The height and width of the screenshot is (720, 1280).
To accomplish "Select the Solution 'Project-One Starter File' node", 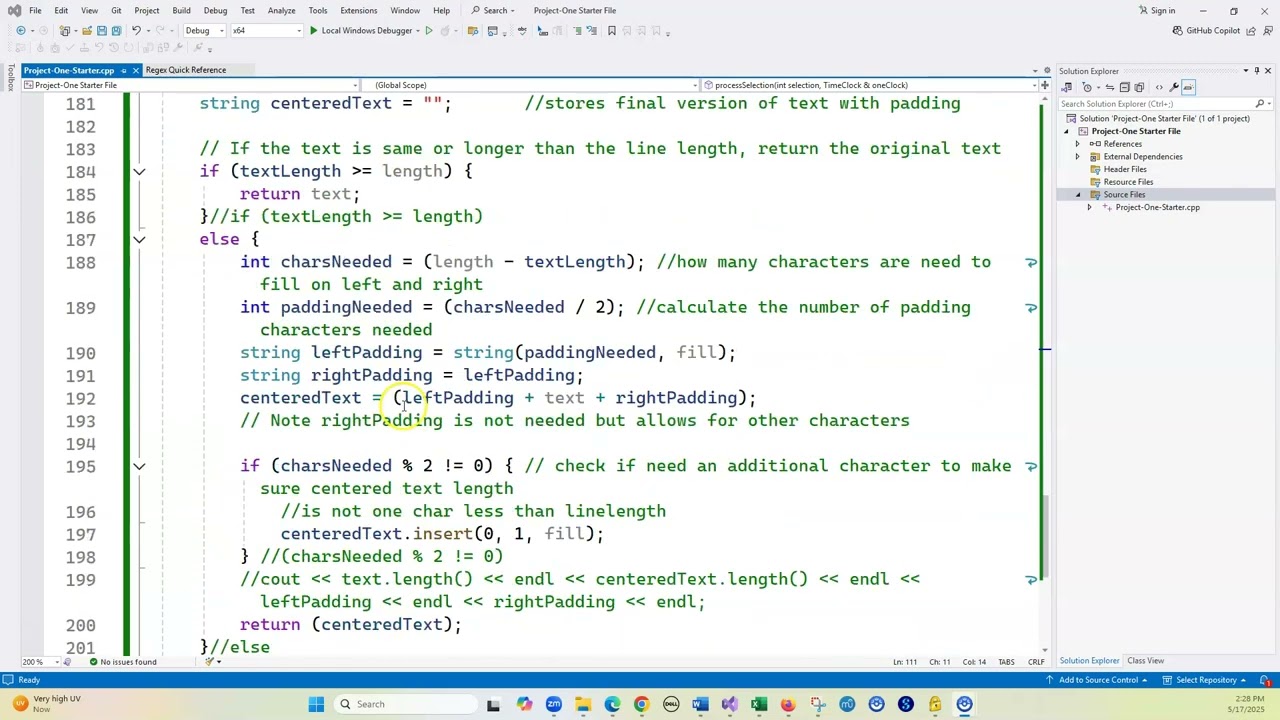I will [1164, 118].
